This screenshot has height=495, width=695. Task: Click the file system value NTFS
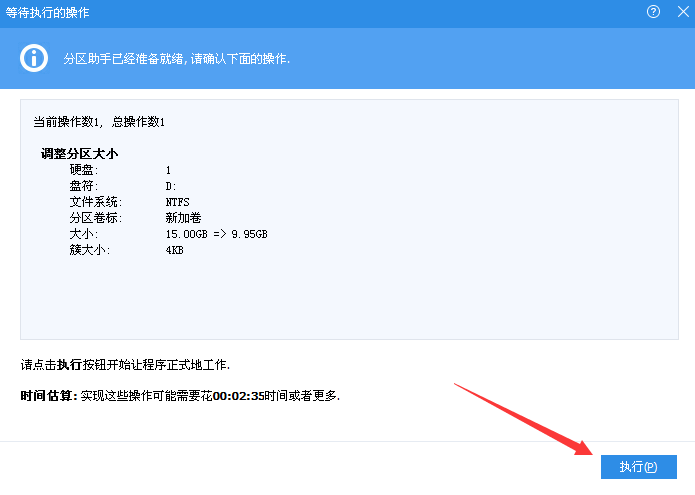(x=177, y=202)
